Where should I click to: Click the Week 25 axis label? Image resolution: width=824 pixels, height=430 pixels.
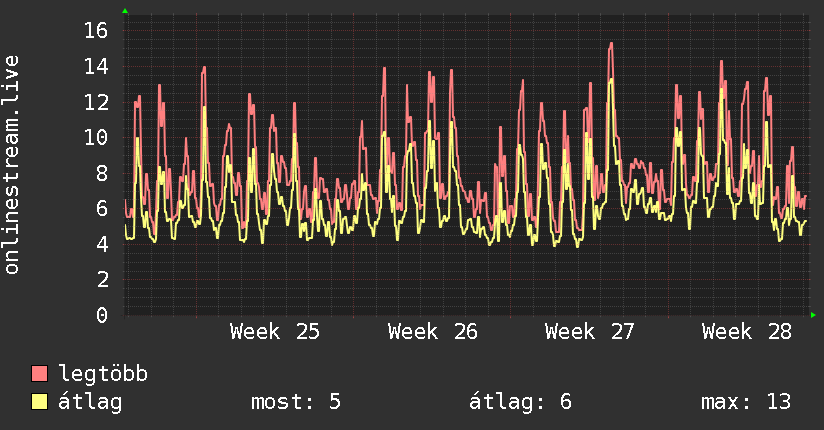274,332
